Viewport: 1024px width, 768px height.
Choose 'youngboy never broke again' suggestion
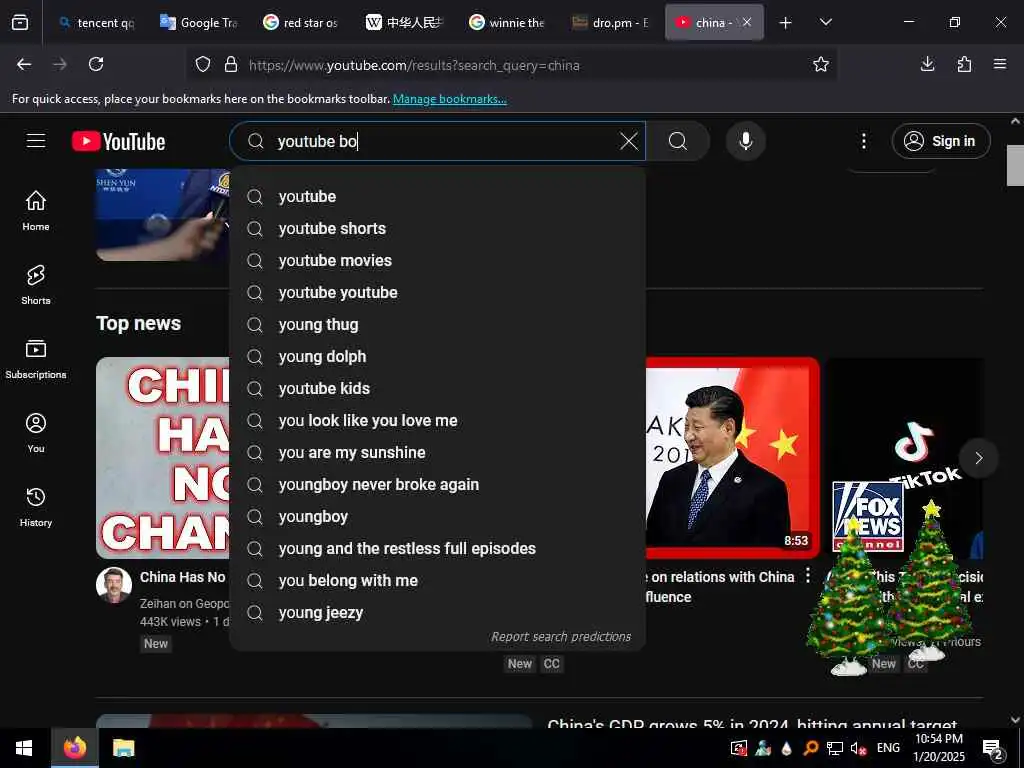tap(438, 485)
